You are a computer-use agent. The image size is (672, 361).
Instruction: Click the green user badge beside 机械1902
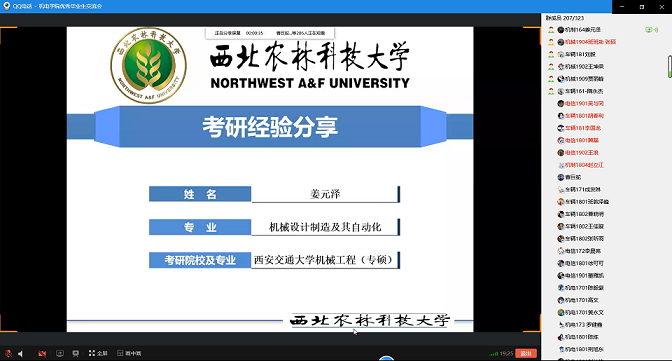pos(551,66)
